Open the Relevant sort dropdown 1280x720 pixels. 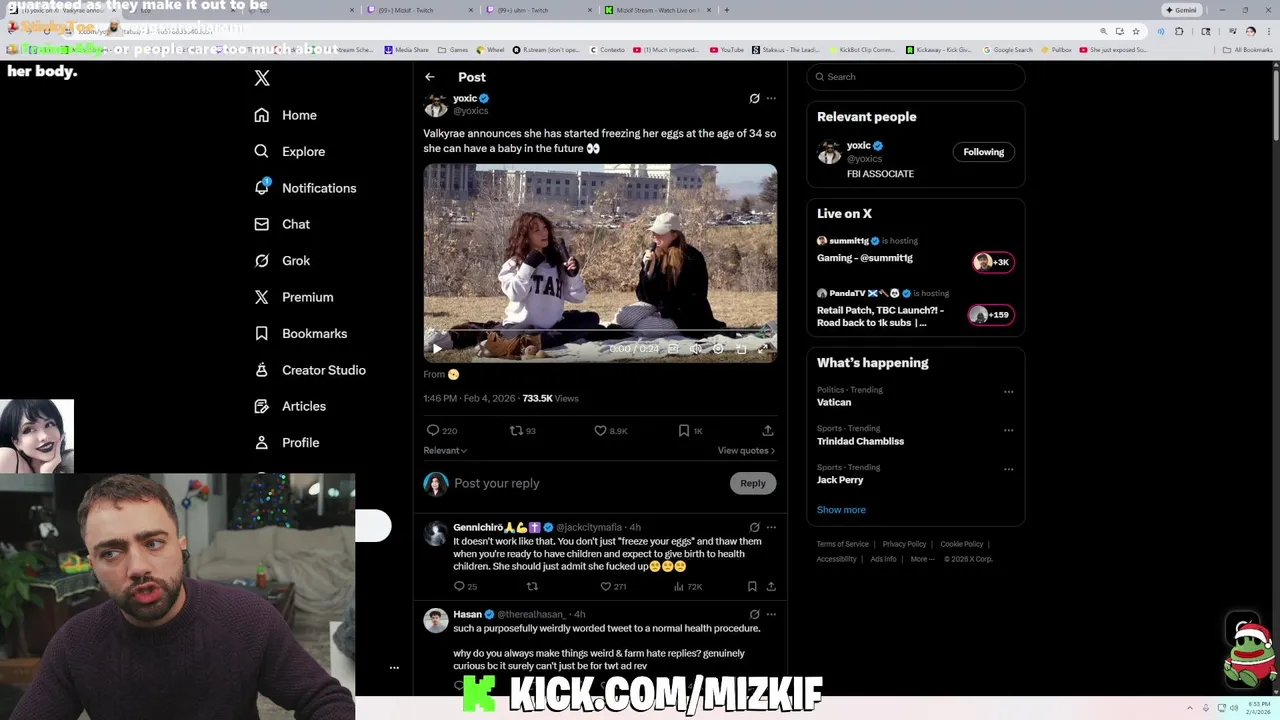tap(445, 450)
